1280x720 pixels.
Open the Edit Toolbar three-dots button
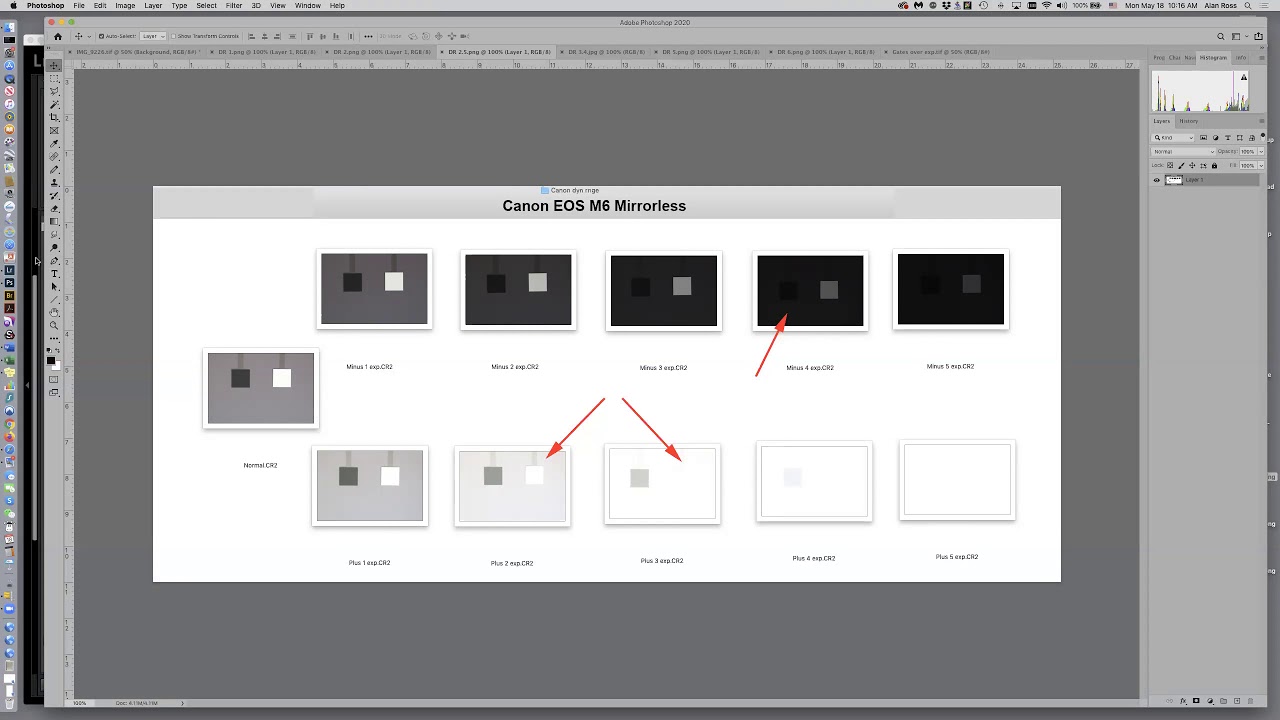(55, 339)
